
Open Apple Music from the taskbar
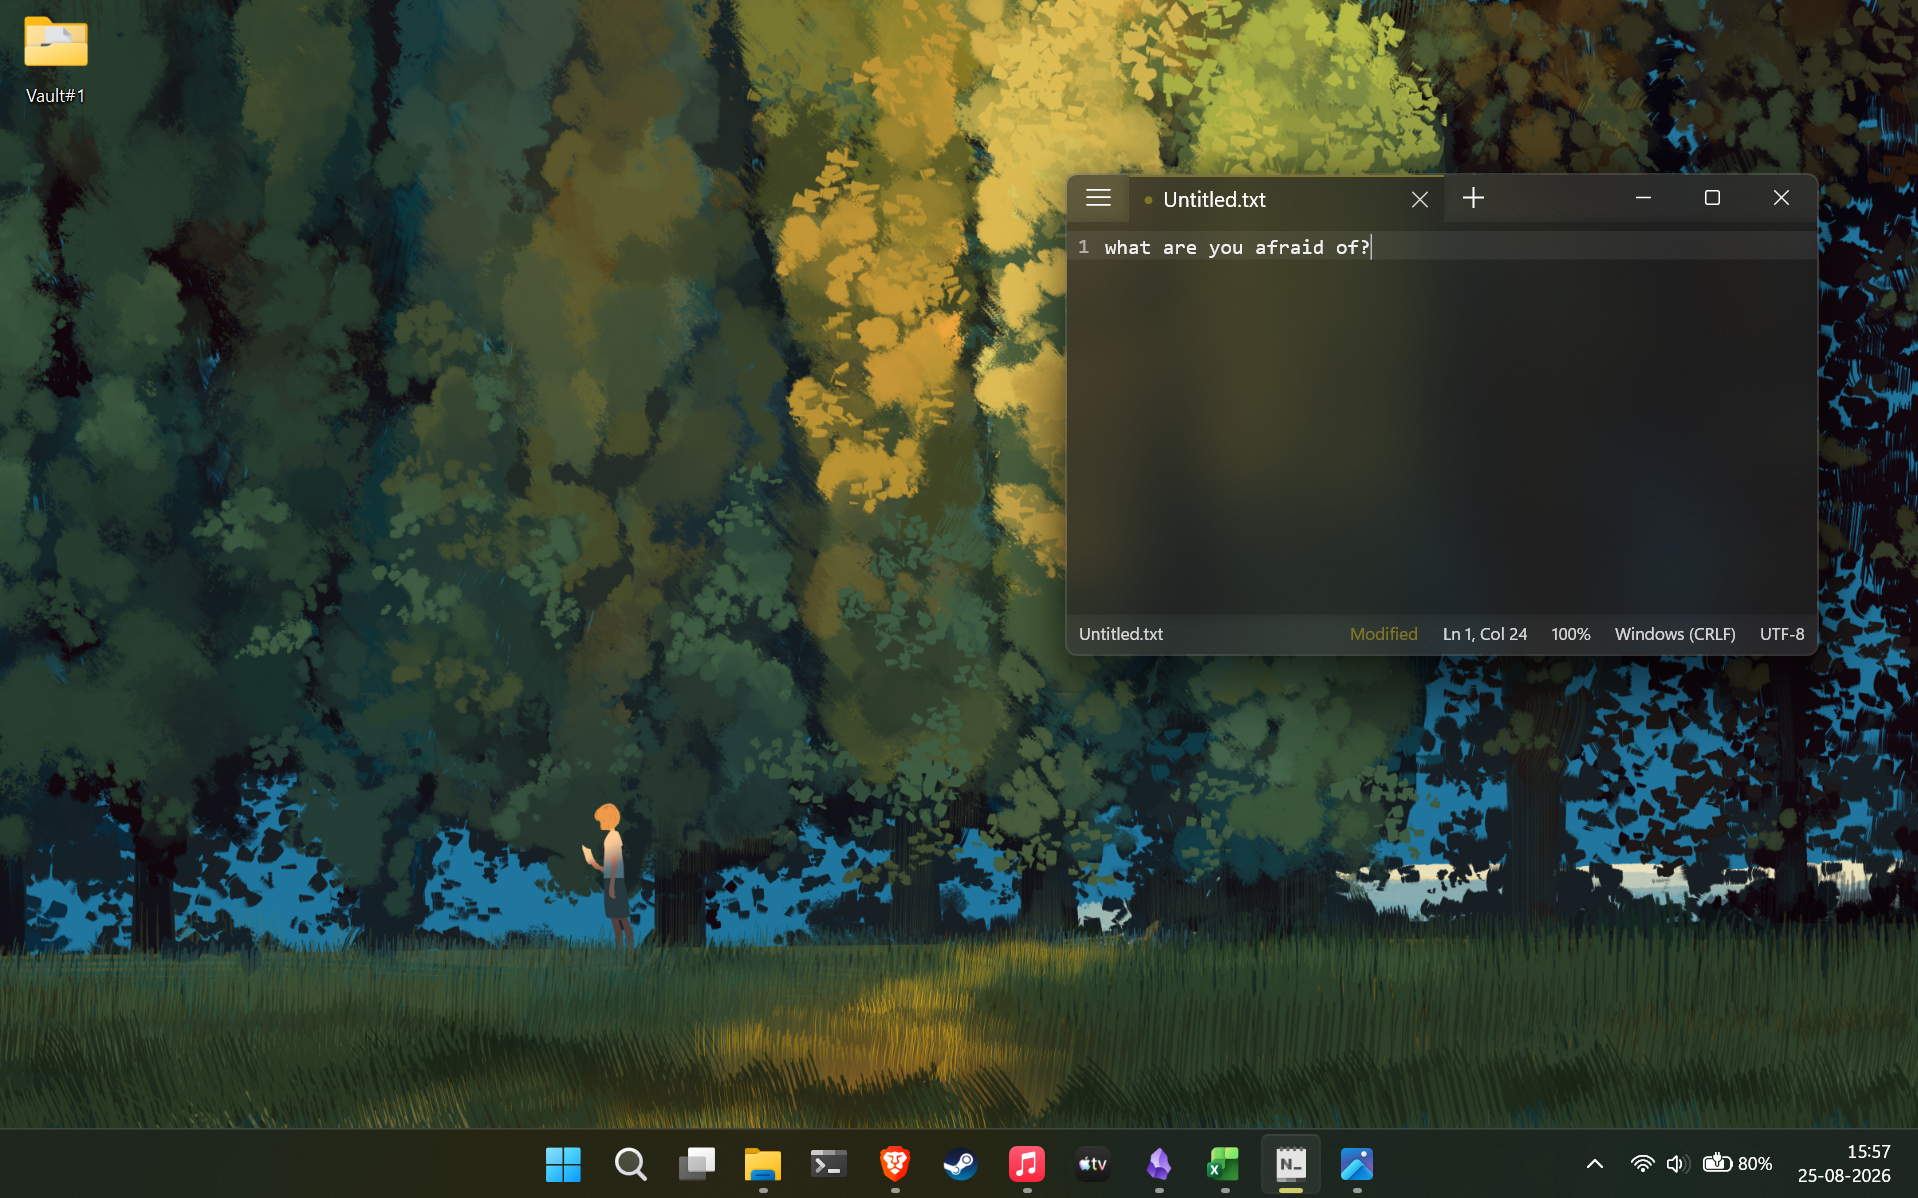pos(1026,1164)
